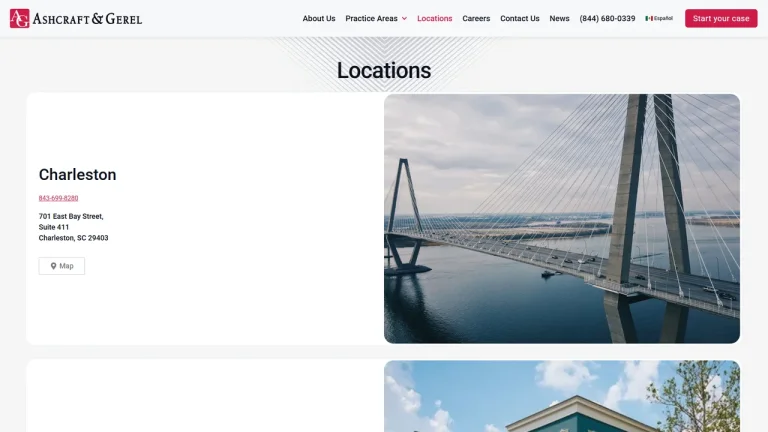Viewport: 768px width, 432px height.
Task: Click the Start your case button
Action: [721, 19]
